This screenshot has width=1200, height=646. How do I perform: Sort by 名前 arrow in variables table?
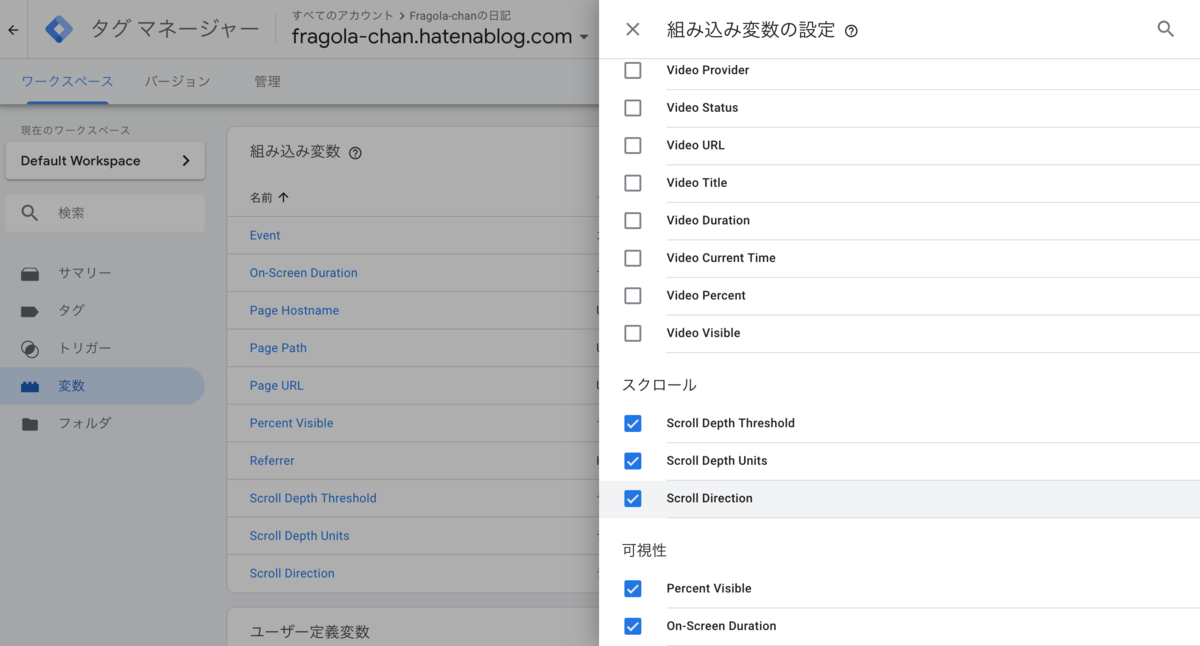coord(284,198)
